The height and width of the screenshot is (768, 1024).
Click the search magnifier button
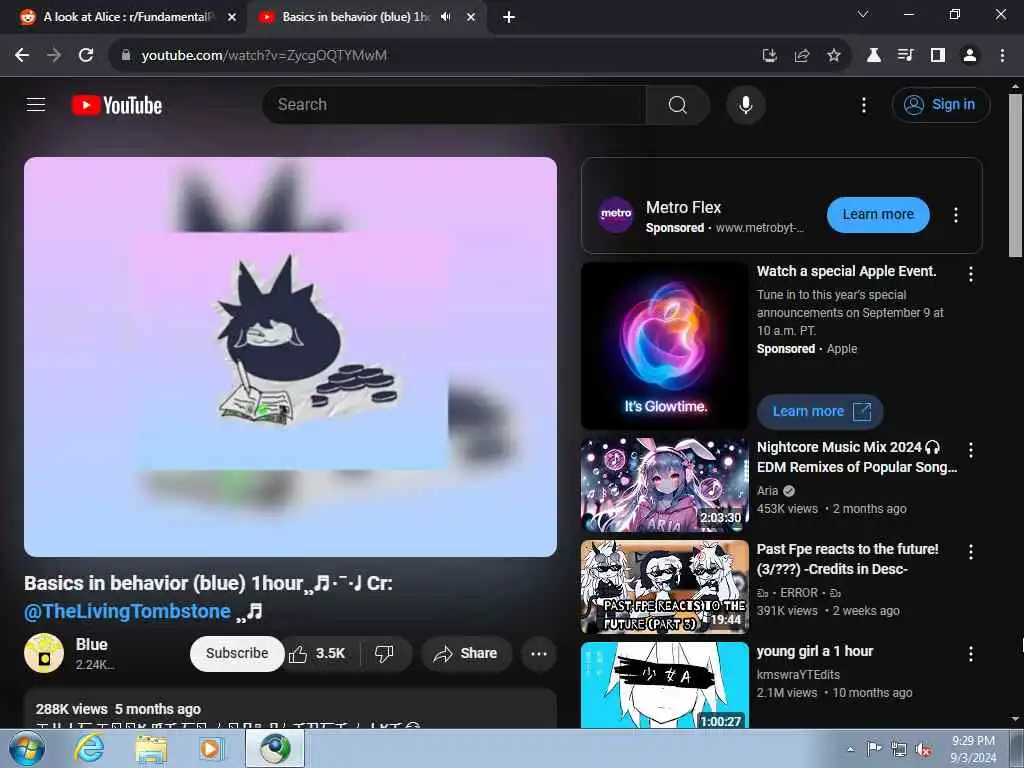(x=678, y=104)
